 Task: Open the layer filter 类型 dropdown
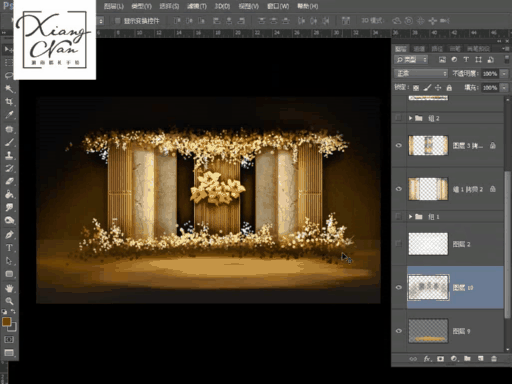tap(411, 60)
